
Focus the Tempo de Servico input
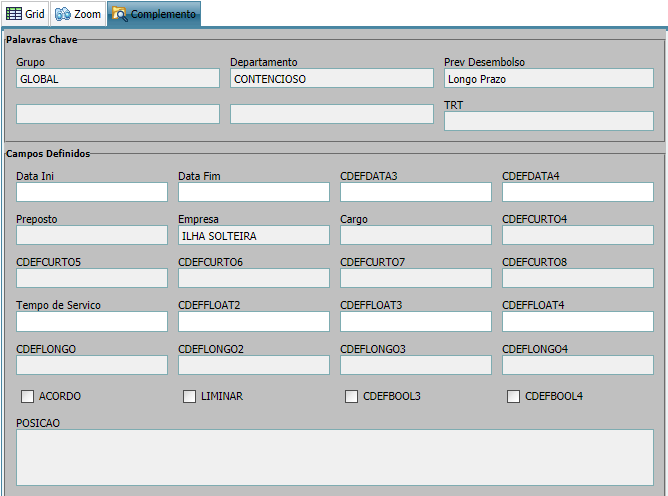point(92,321)
